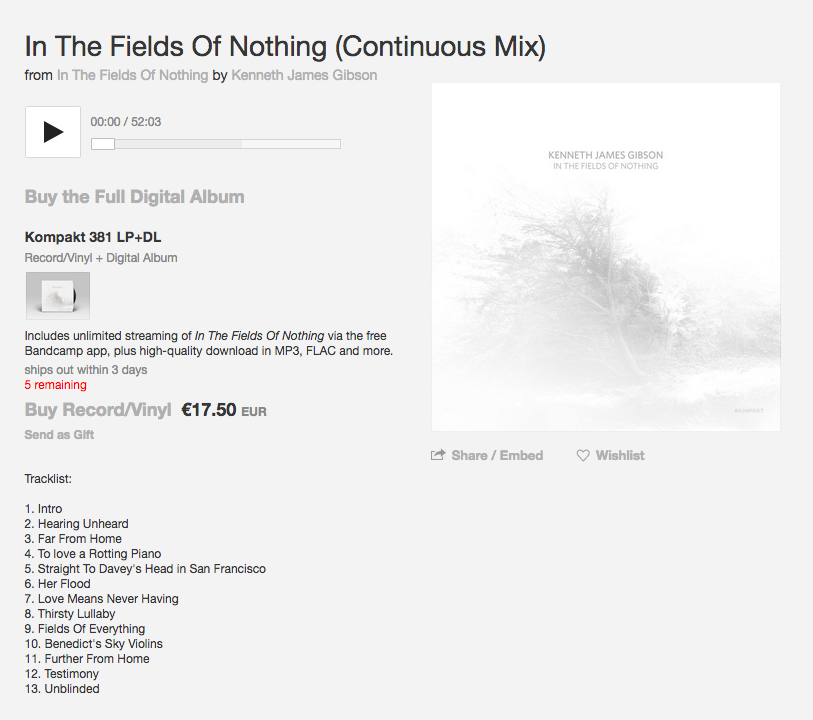
Task: Click Buy Record/Vinyl
Action: pos(97,410)
